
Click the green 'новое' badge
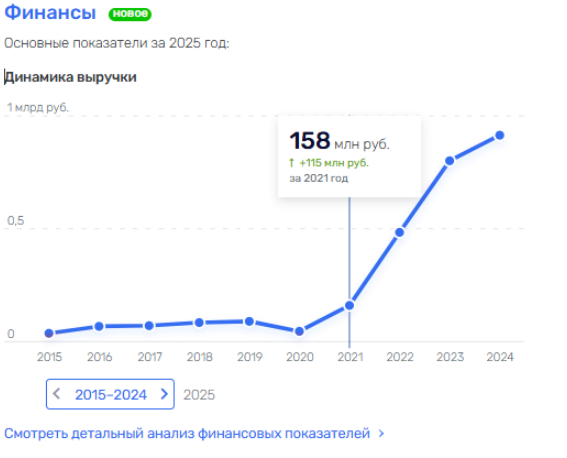[130, 14]
